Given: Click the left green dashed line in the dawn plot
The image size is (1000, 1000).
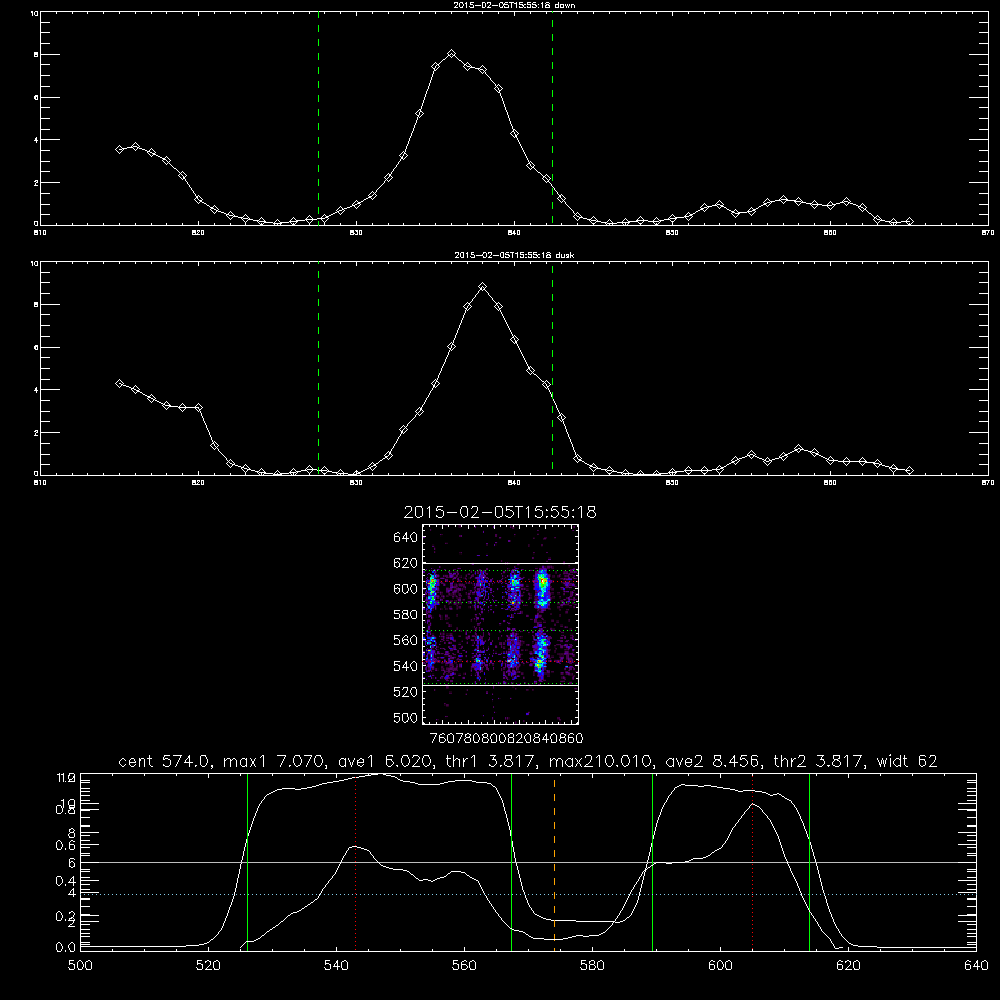Looking at the screenshot, I should click(318, 119).
